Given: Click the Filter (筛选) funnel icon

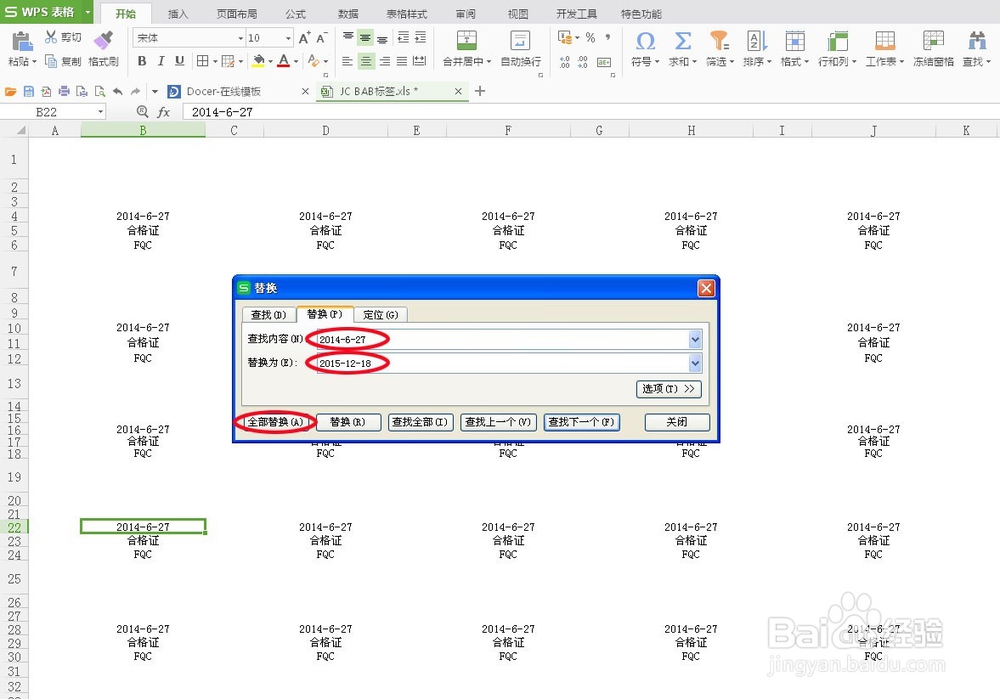Looking at the screenshot, I should point(719,41).
